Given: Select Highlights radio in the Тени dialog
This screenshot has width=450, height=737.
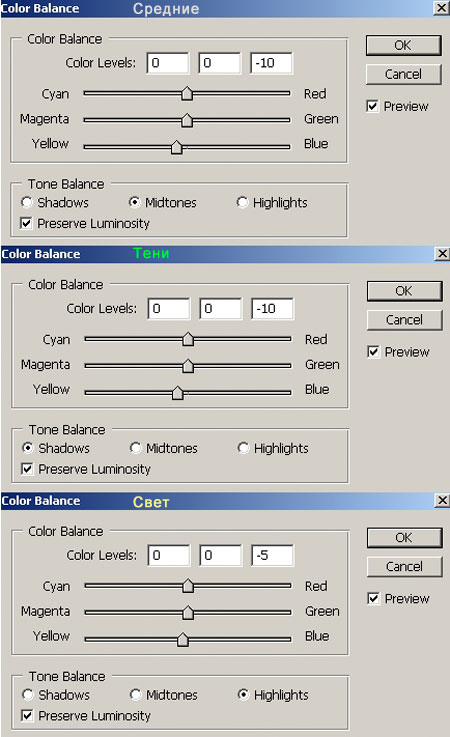Looking at the screenshot, I should 243,448.
